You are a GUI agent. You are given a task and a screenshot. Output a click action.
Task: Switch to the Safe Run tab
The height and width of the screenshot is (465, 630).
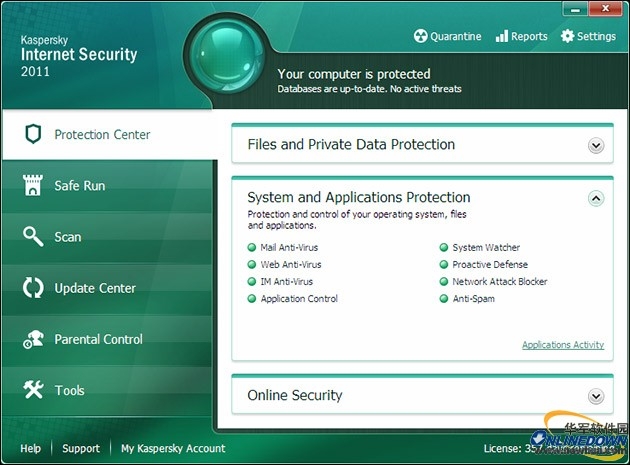pyautogui.click(x=80, y=186)
